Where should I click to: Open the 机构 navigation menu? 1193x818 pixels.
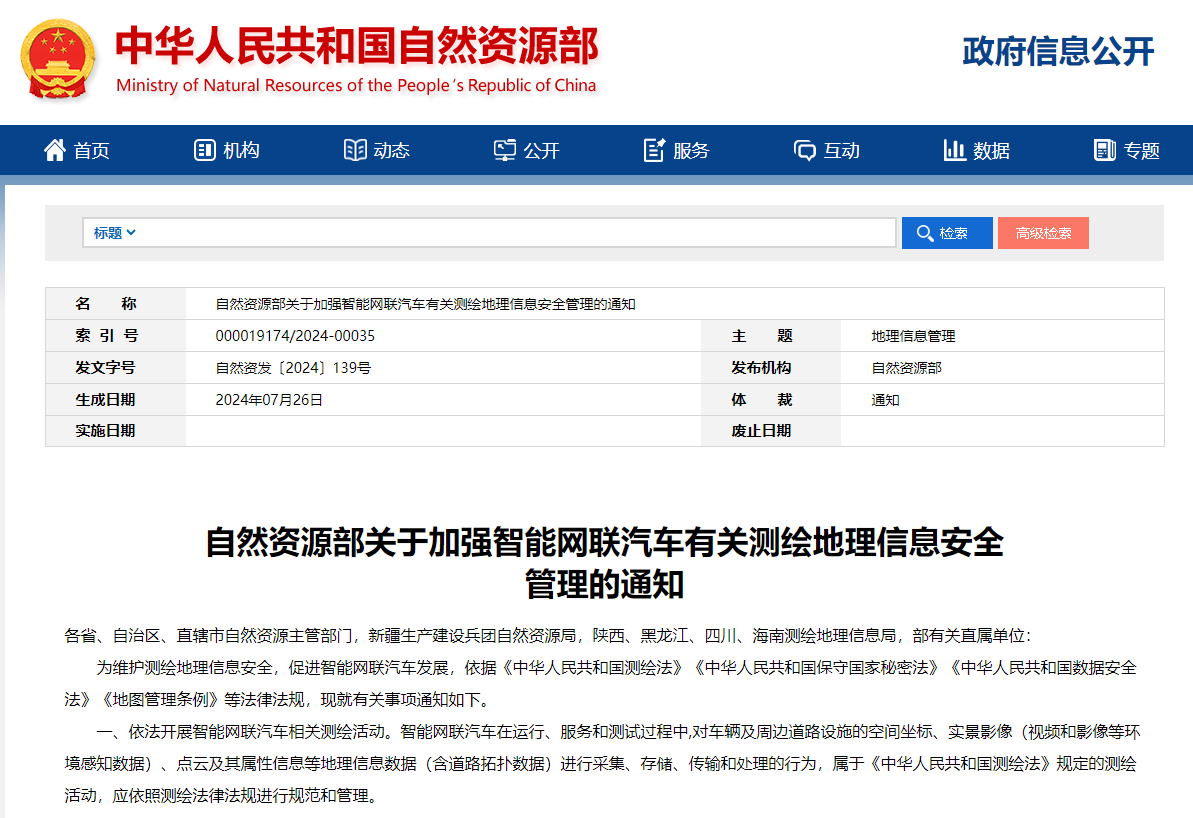[x=241, y=150]
